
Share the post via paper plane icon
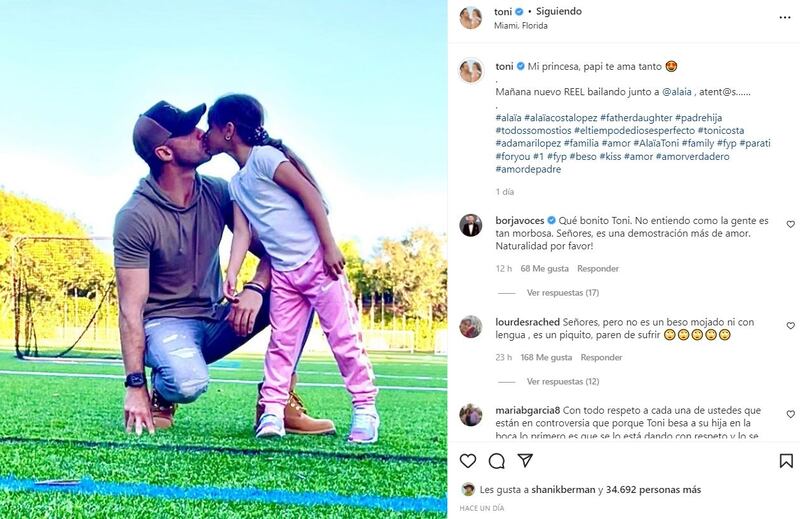525,460
